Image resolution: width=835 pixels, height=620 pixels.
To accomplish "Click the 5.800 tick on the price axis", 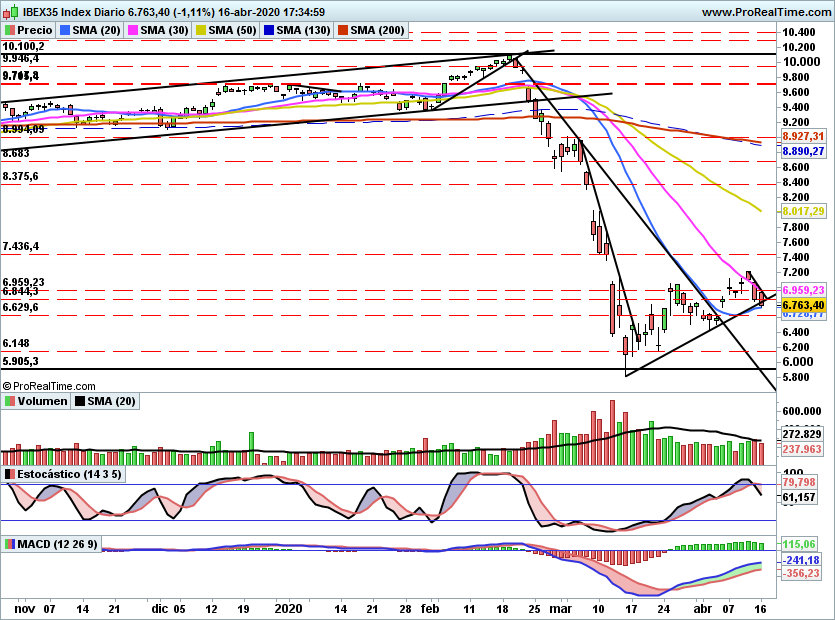I will pyautogui.click(x=797, y=377).
